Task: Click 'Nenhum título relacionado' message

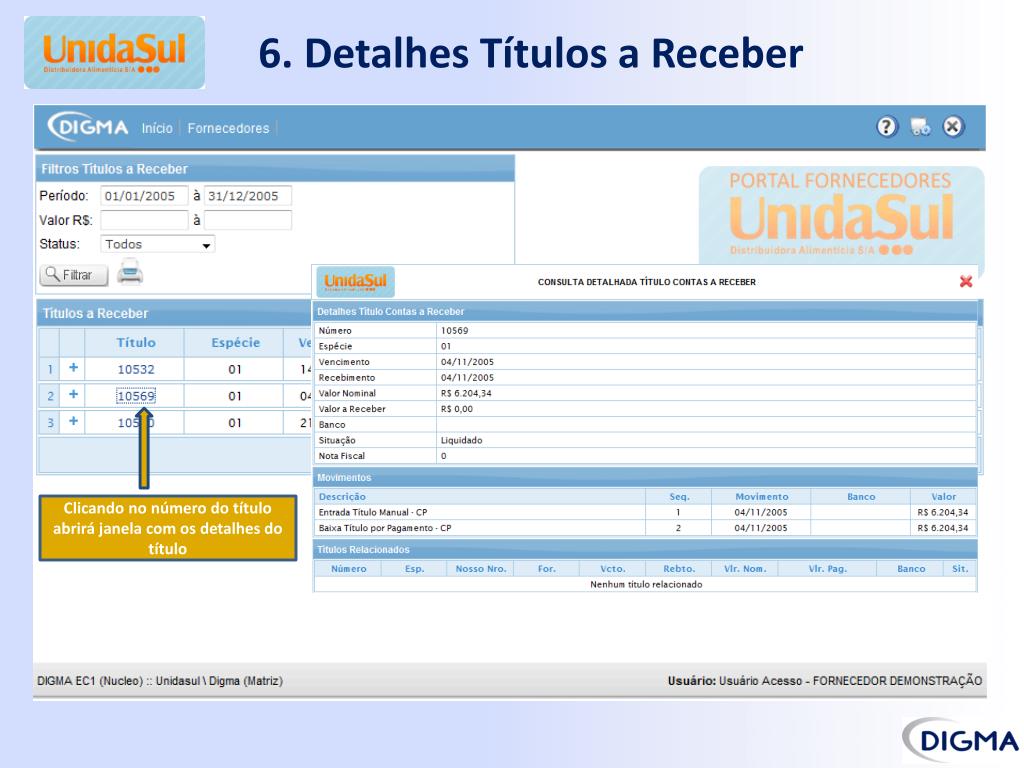Action: click(x=646, y=584)
